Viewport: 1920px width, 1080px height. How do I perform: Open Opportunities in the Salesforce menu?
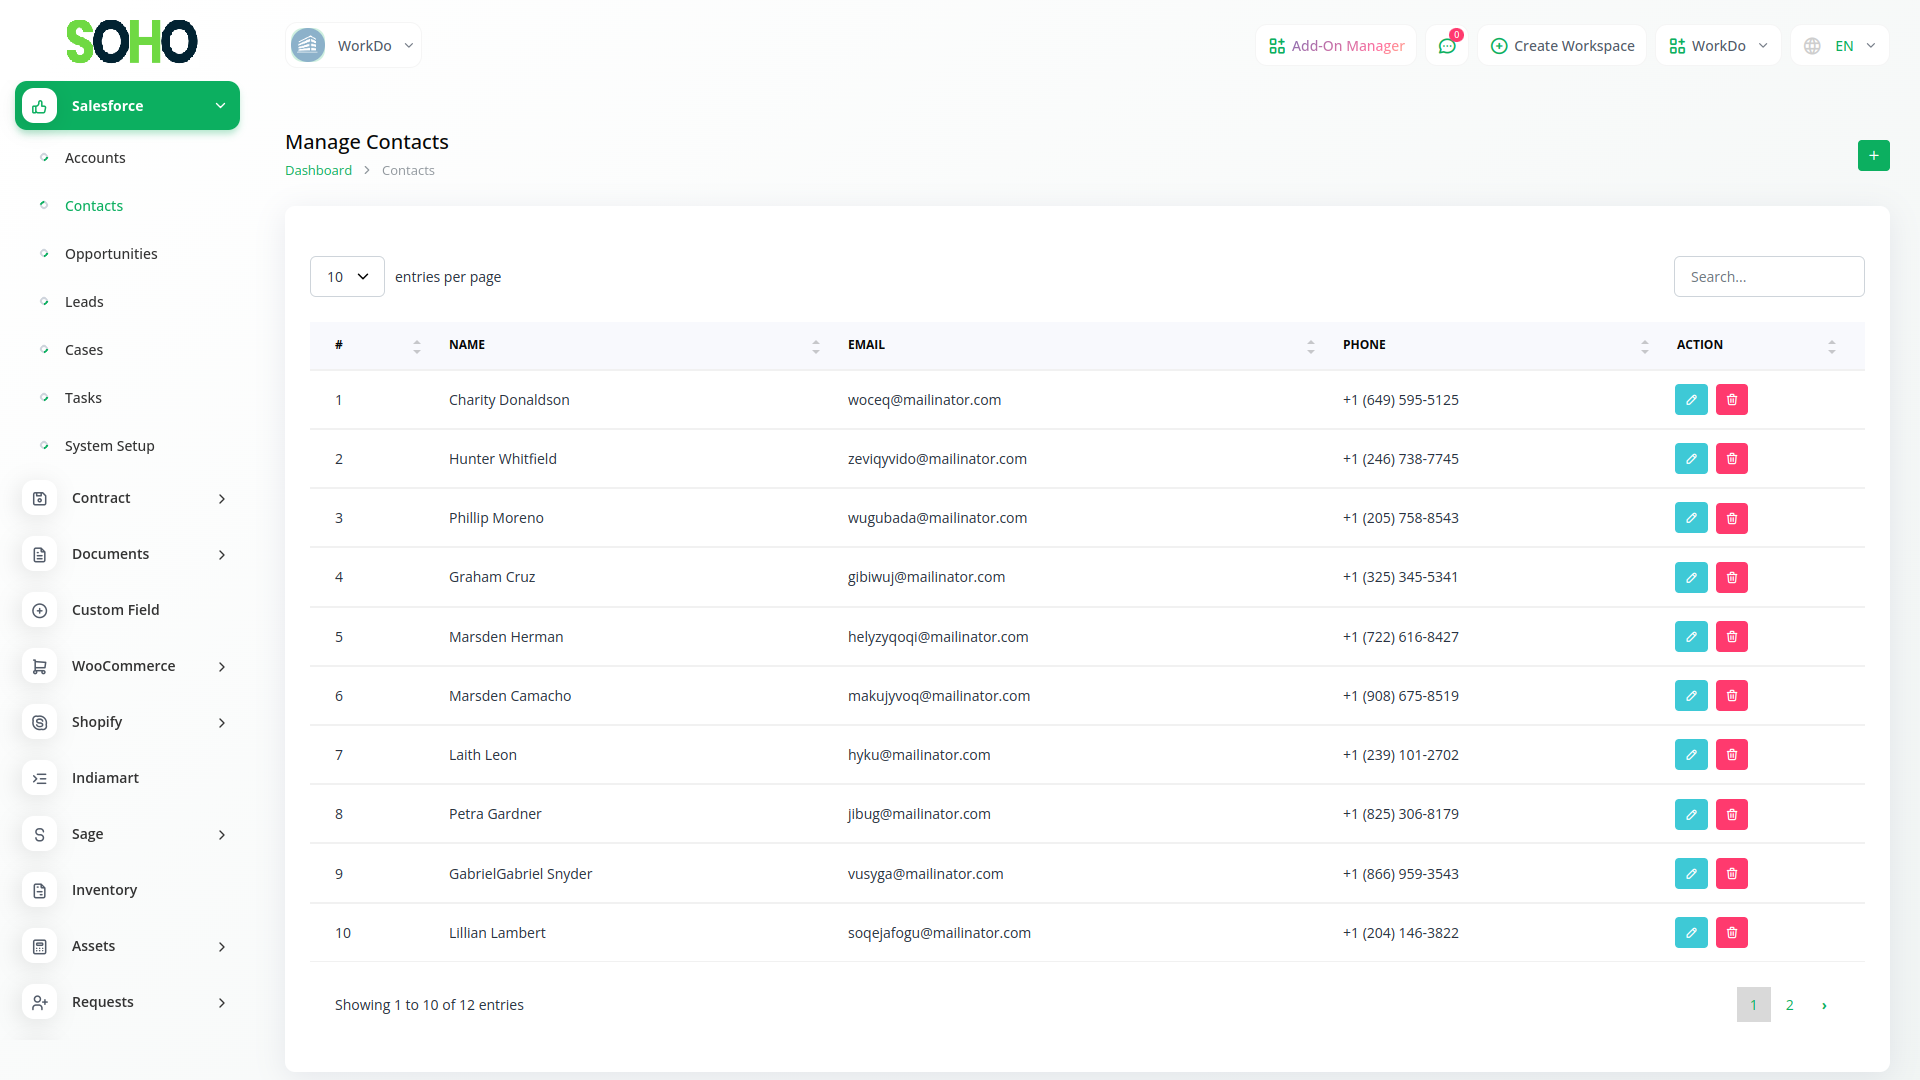111,254
